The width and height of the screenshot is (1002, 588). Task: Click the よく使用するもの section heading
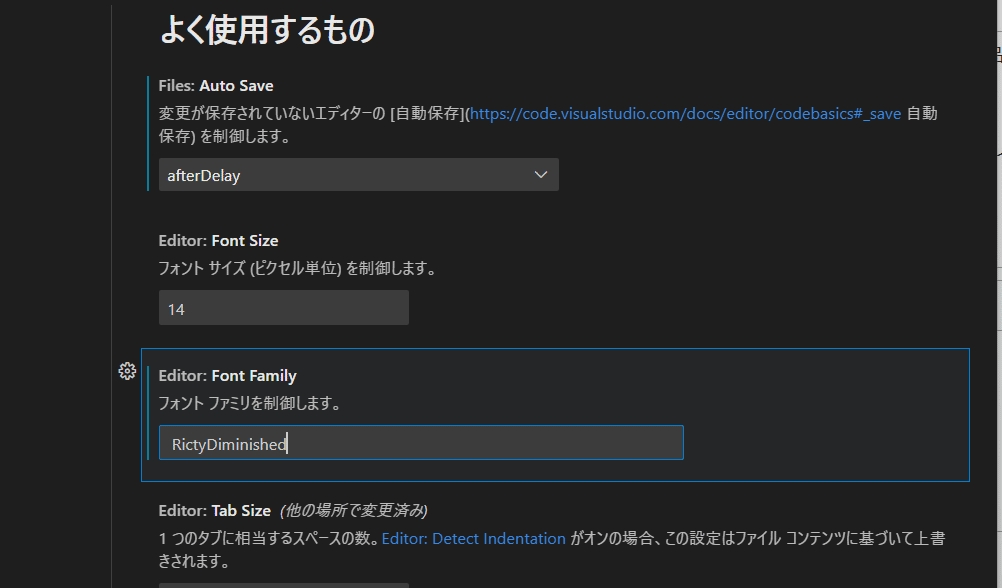267,29
